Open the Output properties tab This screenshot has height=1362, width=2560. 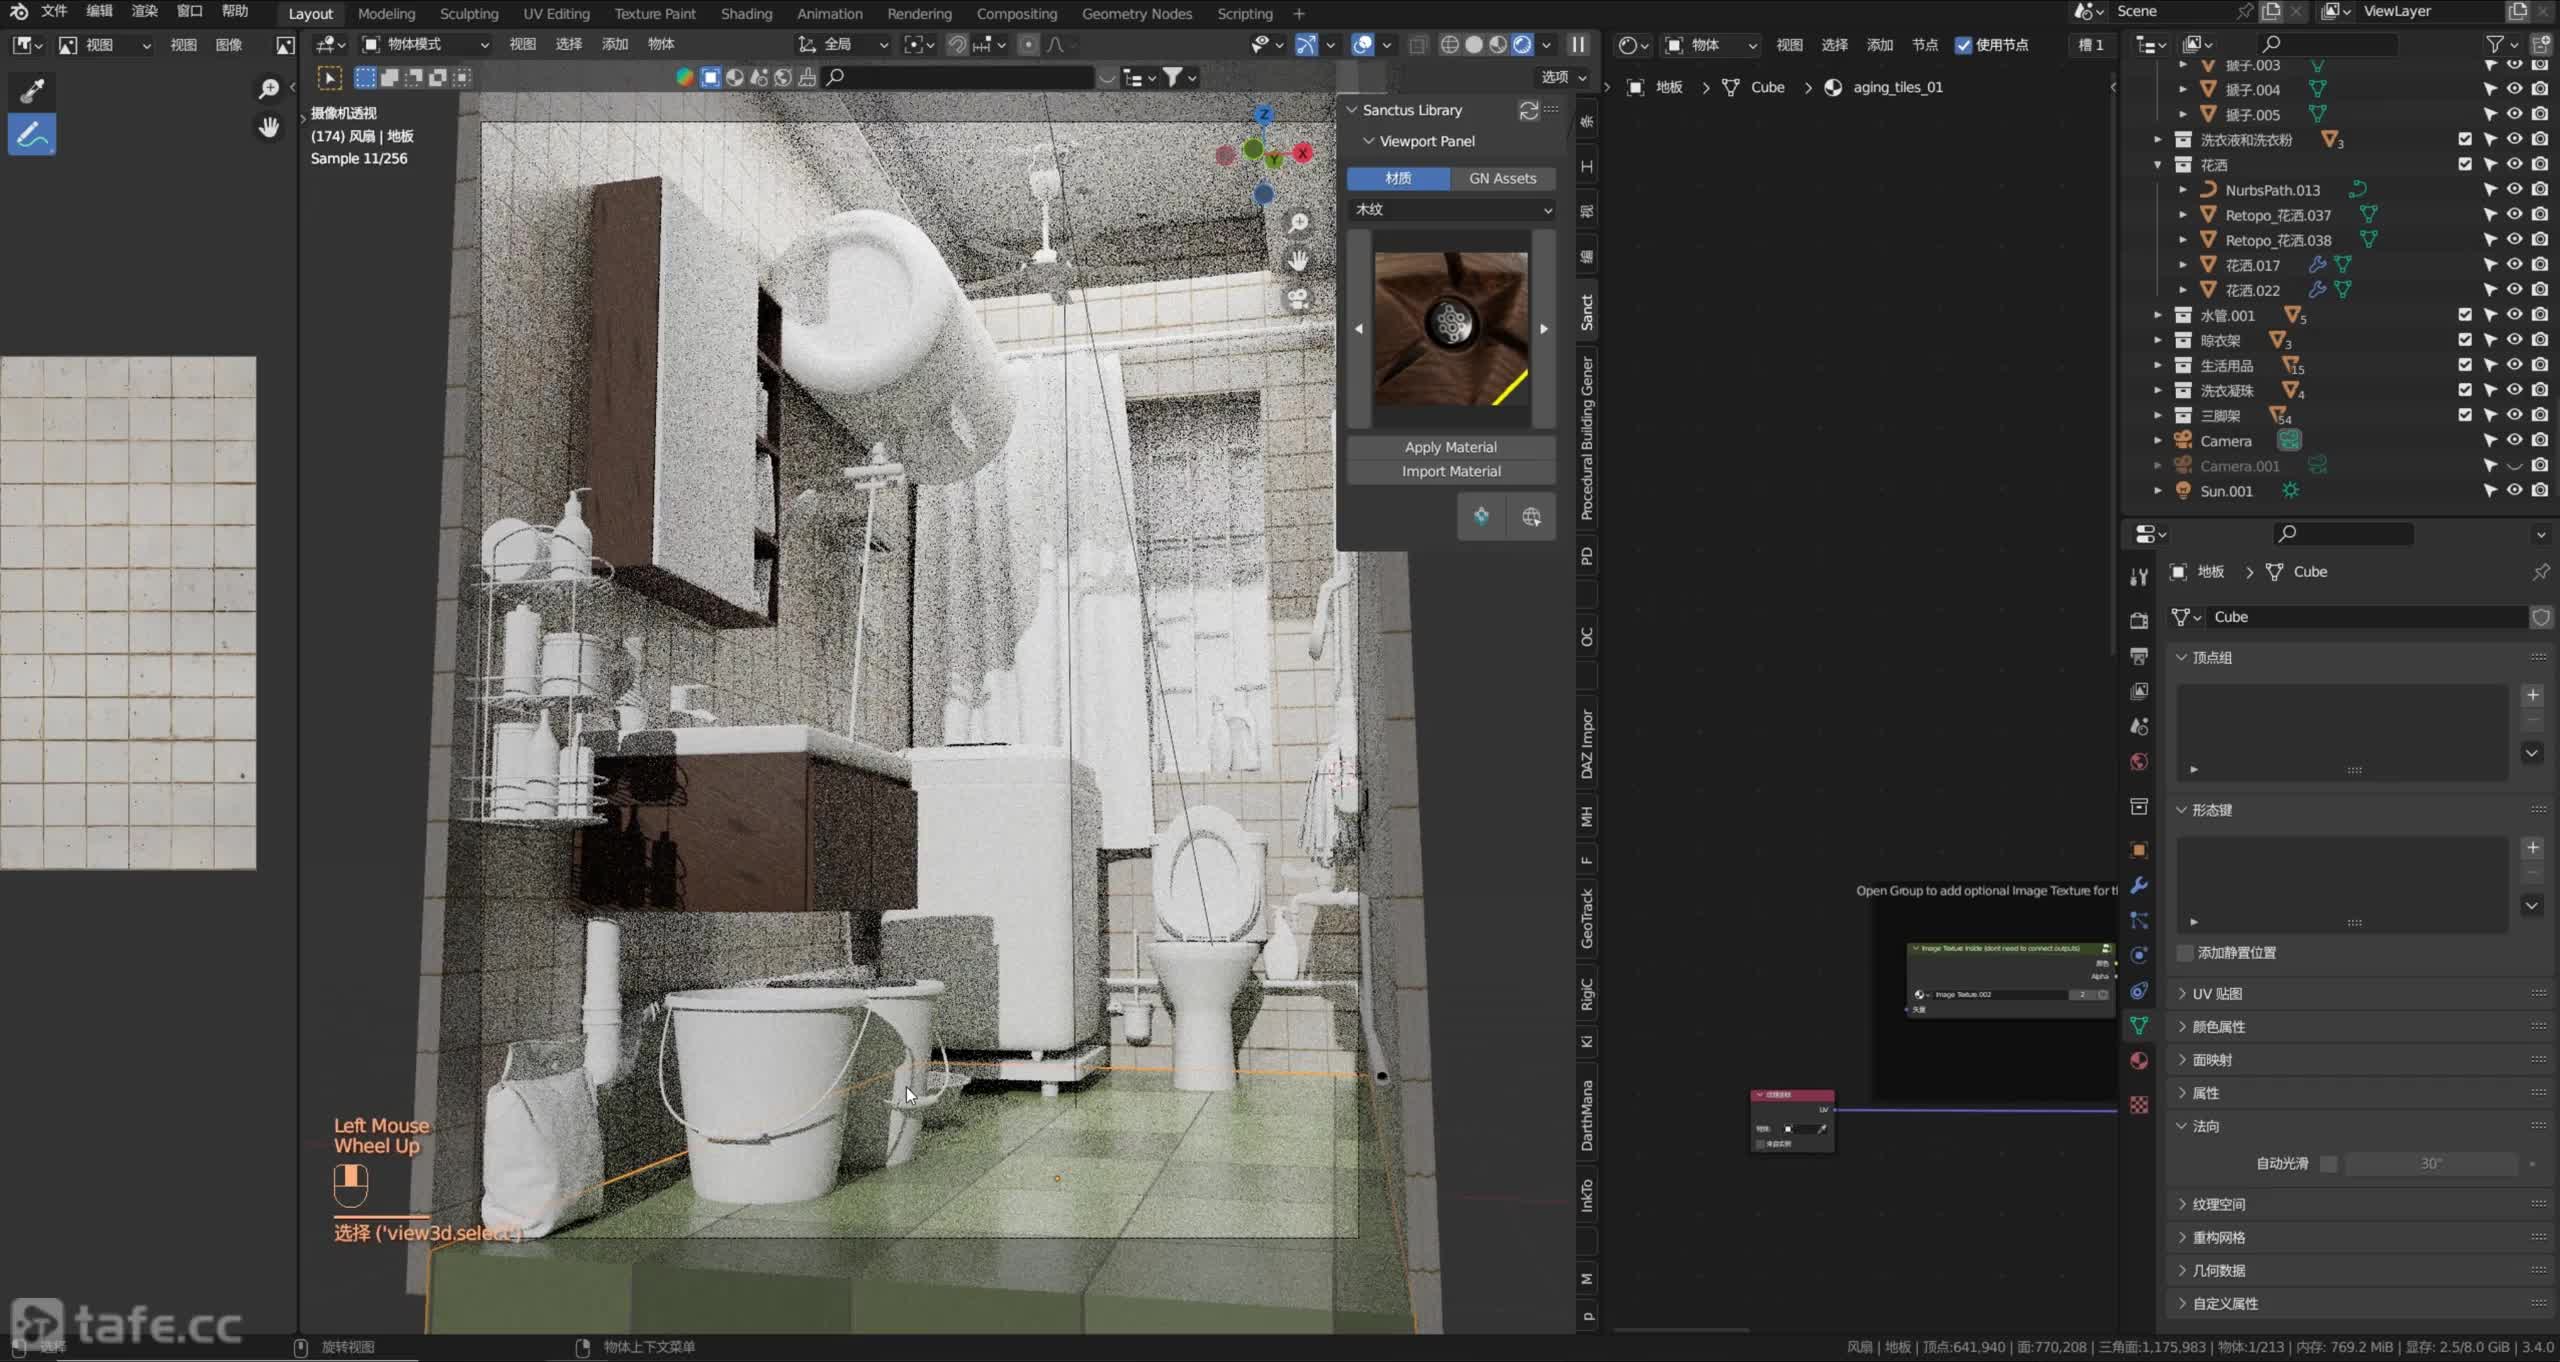[2139, 656]
